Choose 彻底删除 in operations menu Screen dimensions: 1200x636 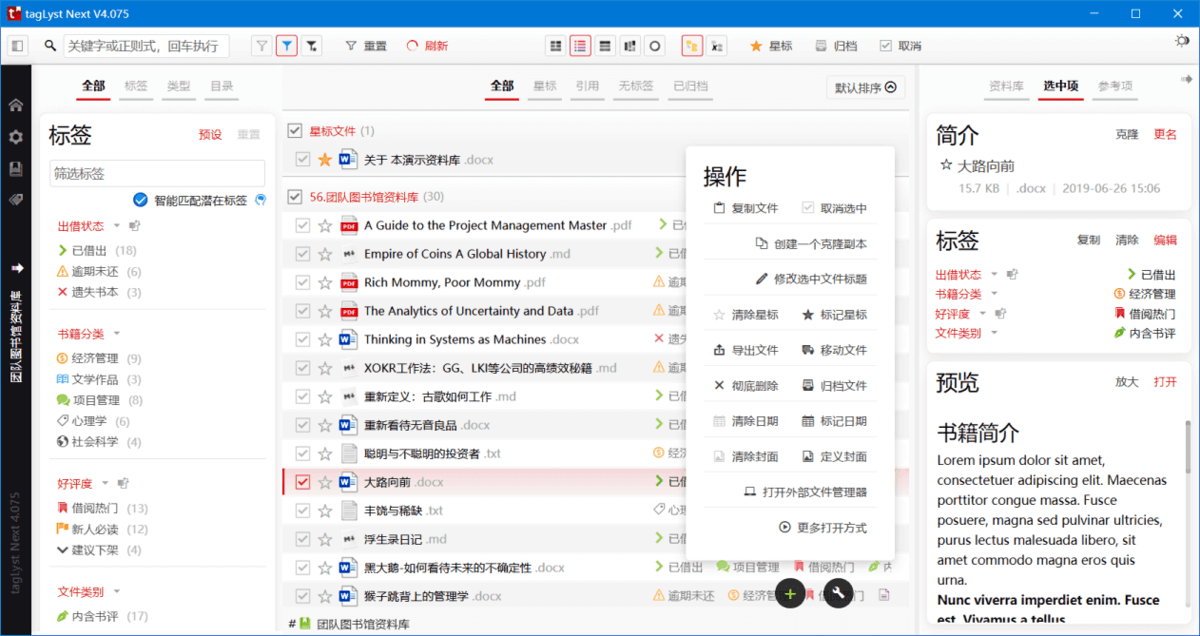click(746, 386)
